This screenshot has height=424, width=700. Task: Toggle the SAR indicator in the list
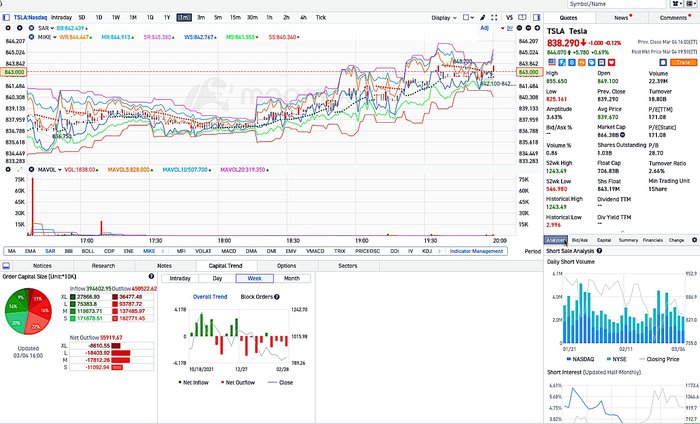click(50, 251)
